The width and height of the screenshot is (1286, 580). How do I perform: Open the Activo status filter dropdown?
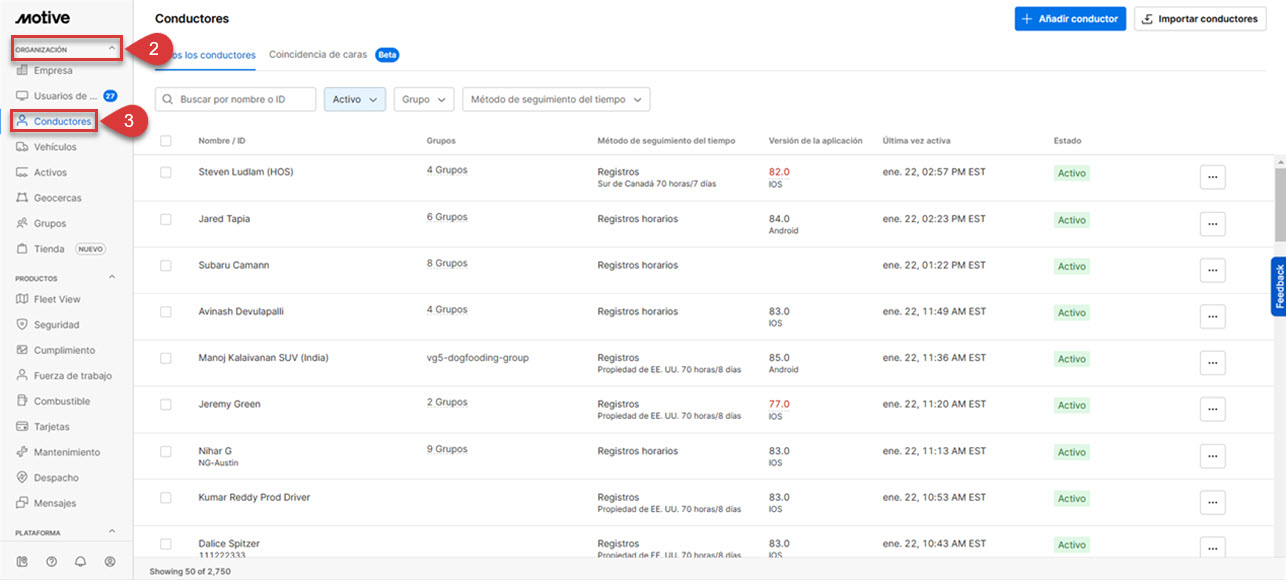click(354, 100)
